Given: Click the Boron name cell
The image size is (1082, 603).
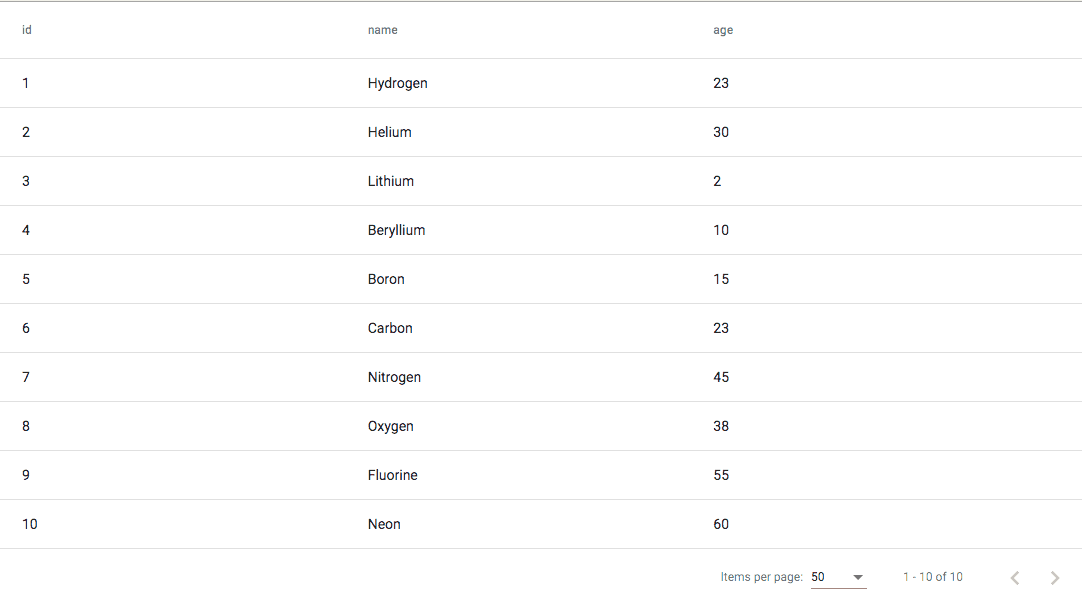Looking at the screenshot, I should (x=386, y=279).
